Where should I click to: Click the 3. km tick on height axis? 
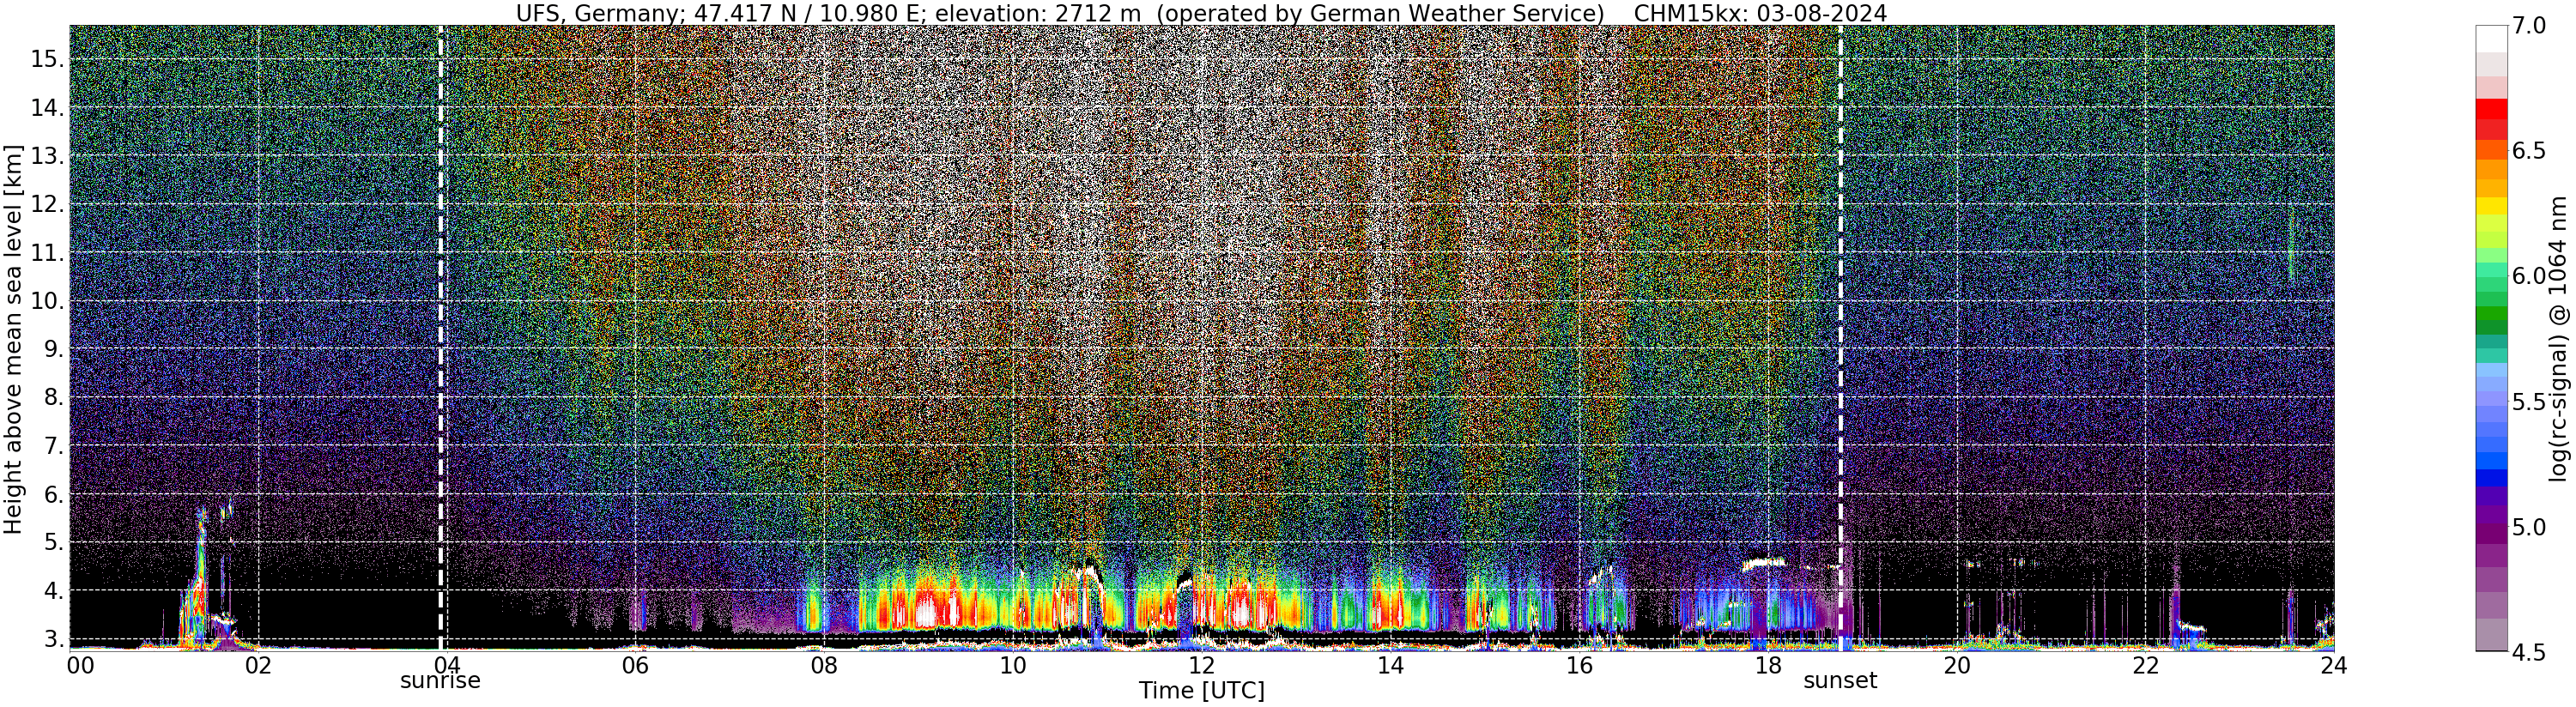54,639
